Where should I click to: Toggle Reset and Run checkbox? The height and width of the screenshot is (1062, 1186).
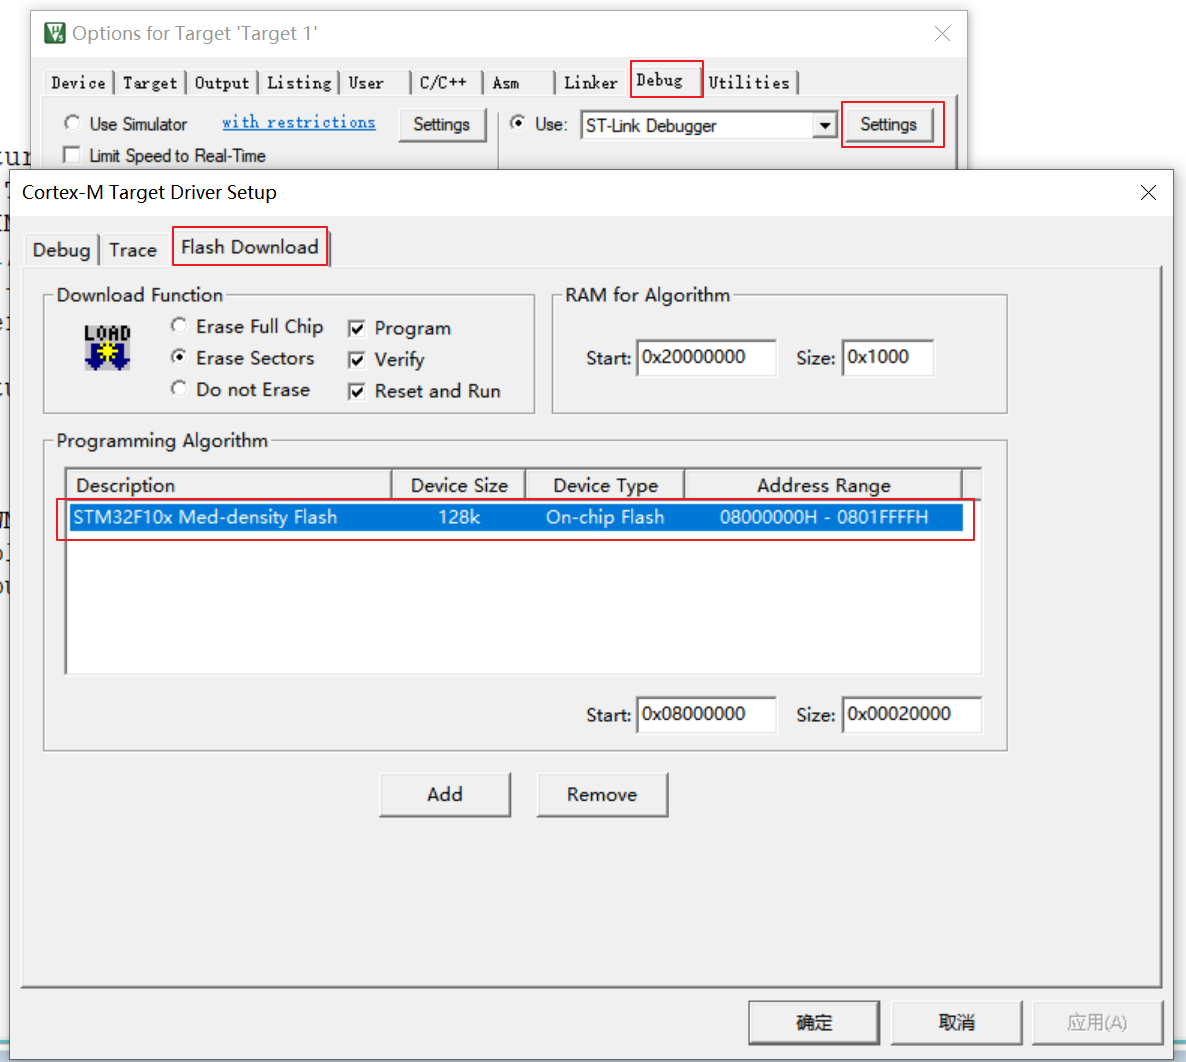tap(357, 392)
